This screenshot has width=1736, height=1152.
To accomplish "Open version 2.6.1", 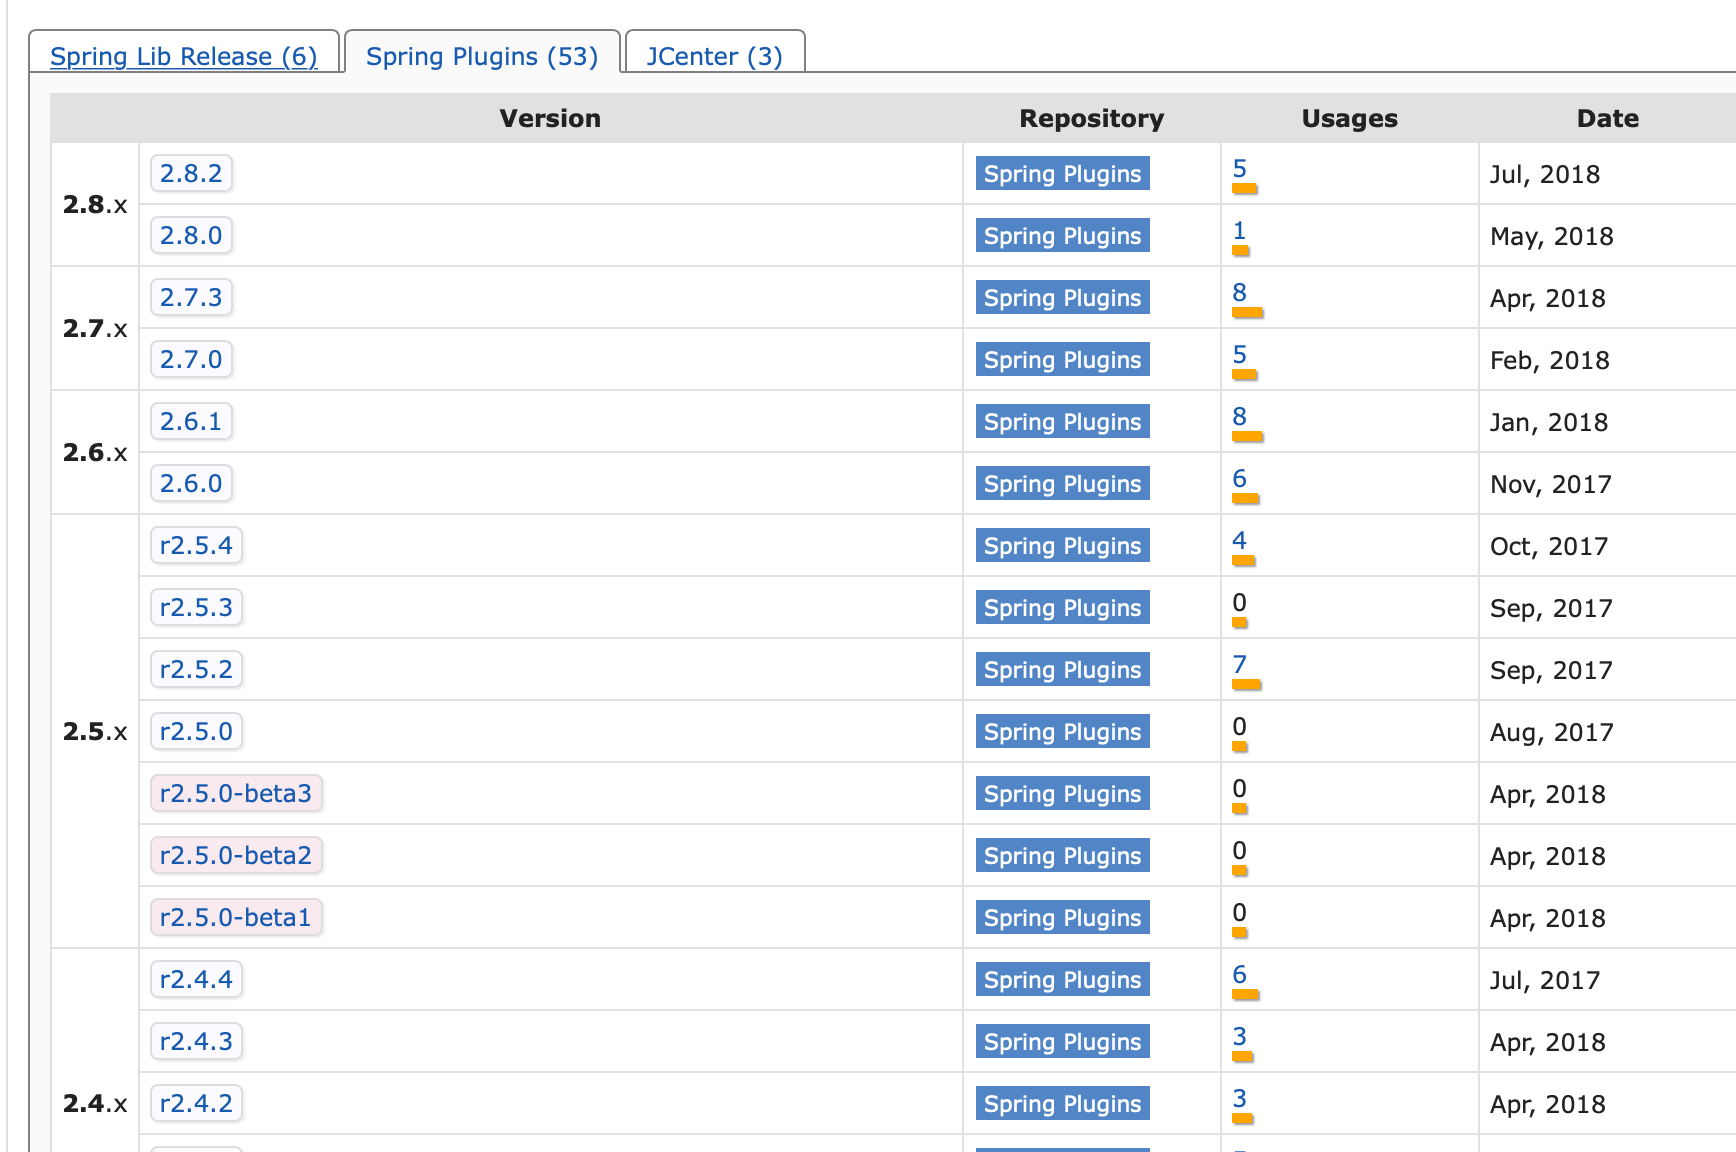I will (191, 421).
